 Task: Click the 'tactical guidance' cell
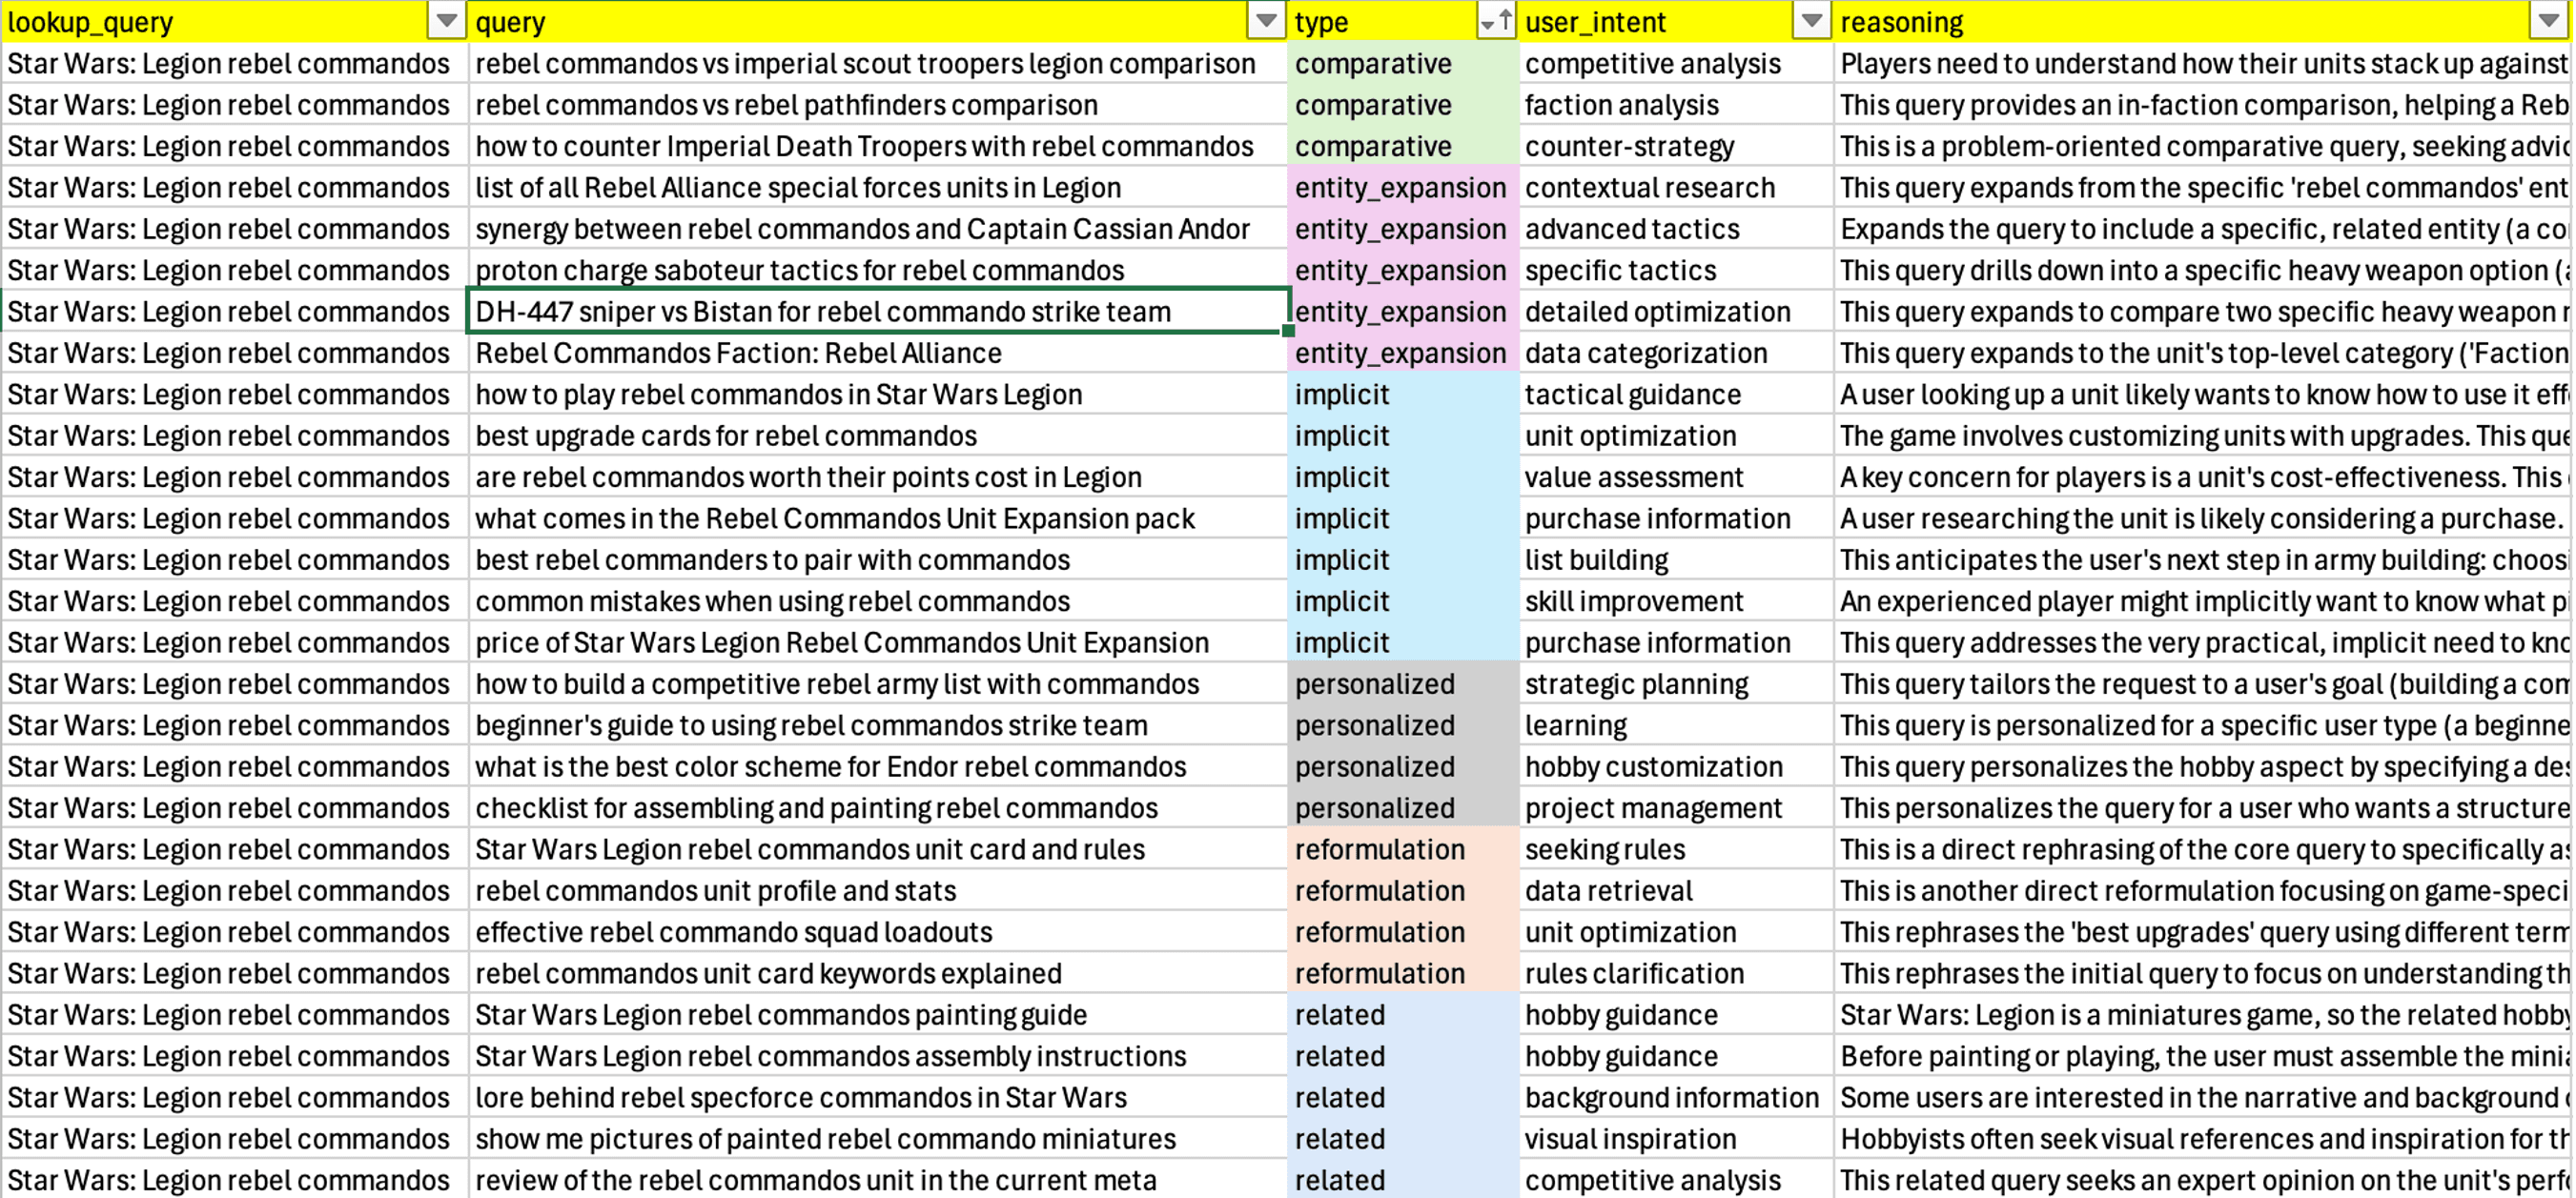[1676, 394]
